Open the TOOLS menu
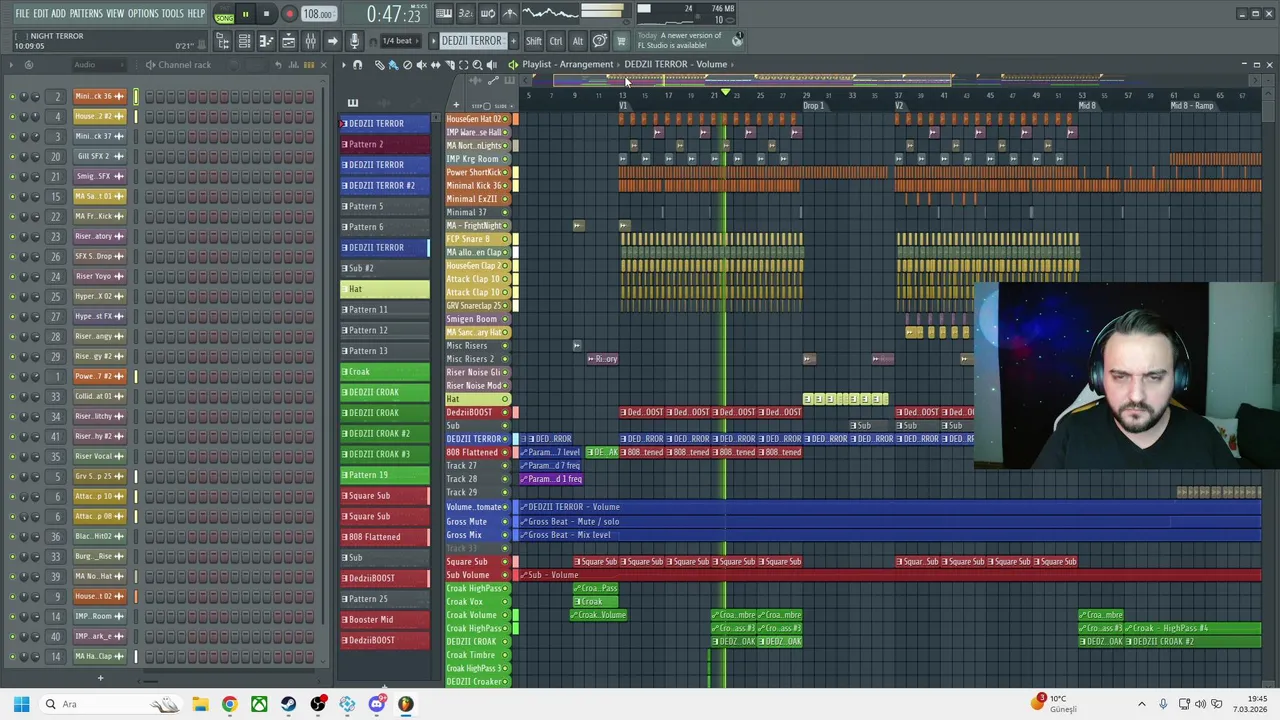This screenshot has width=1280, height=720. [173, 14]
